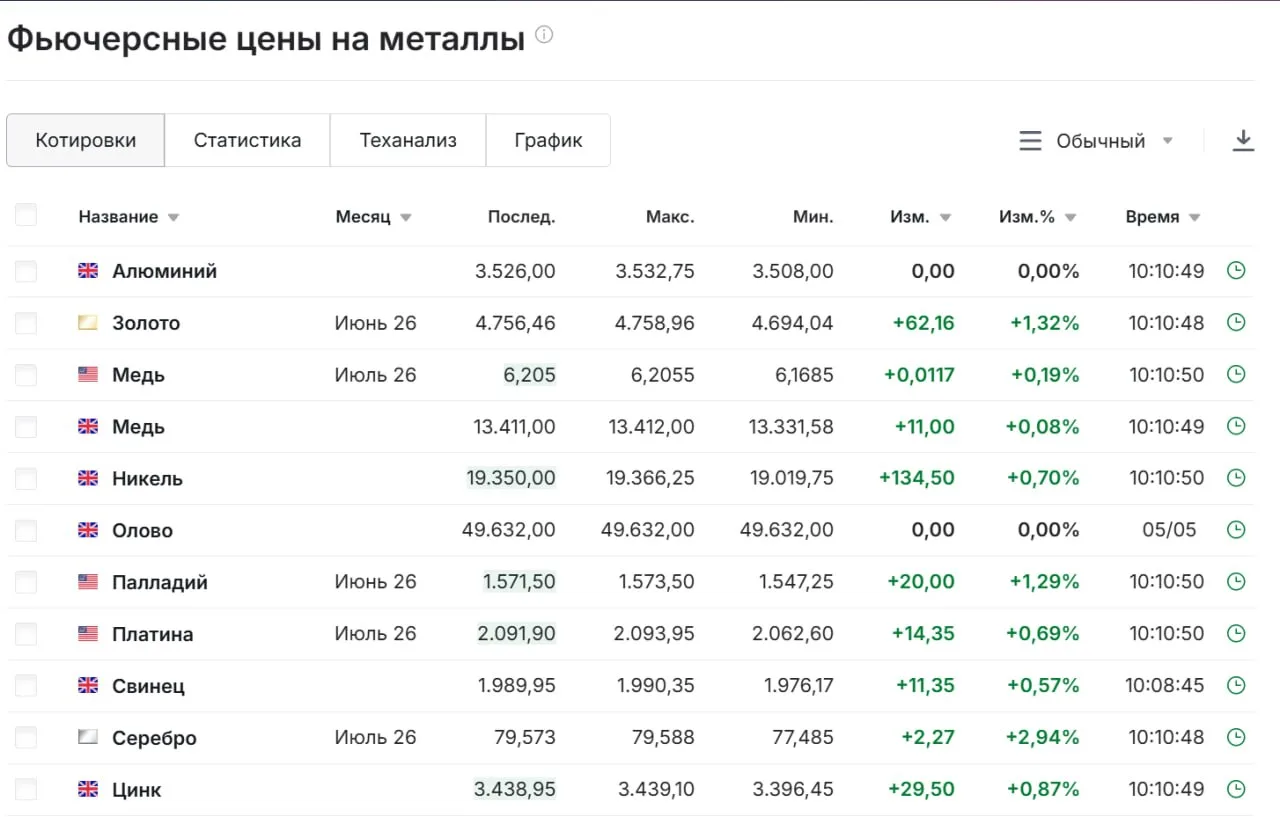The image size is (1280, 824).
Task: Open the Теханализ tab
Action: (408, 140)
